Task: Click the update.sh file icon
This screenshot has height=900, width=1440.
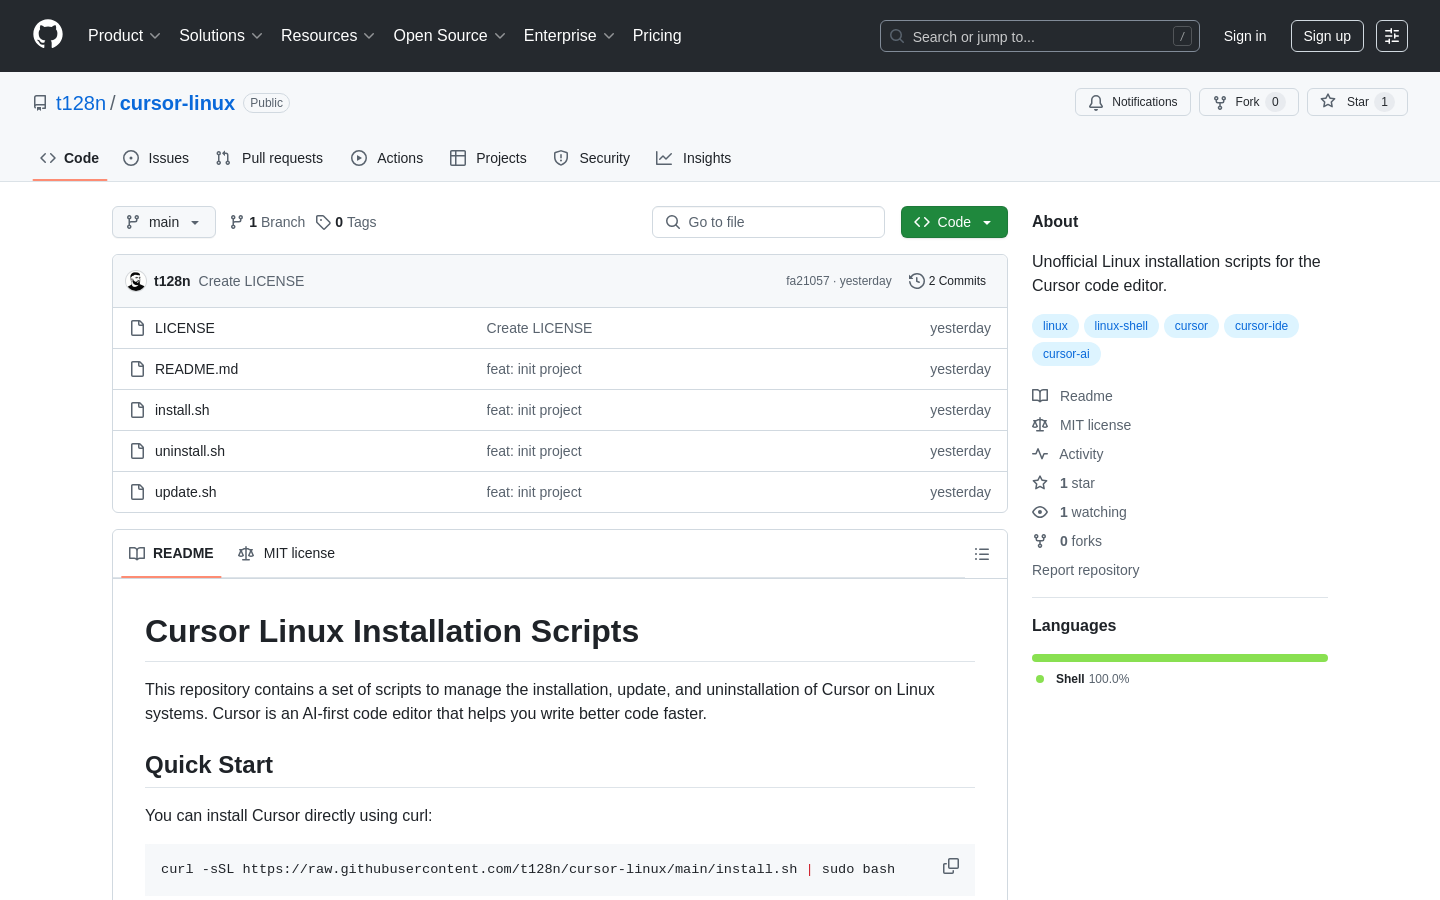Action: [x=138, y=492]
